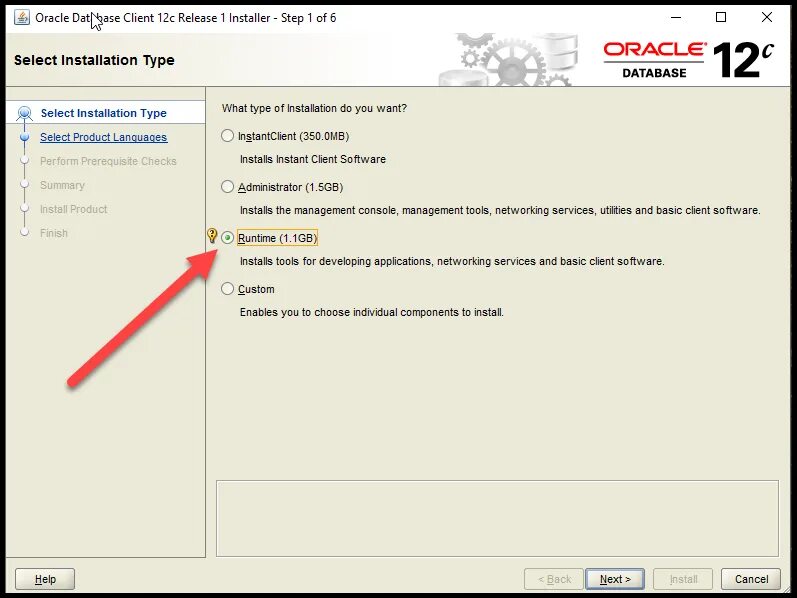Click the Runtime option description text
Image resolution: width=797 pixels, height=598 pixels.
point(452,261)
